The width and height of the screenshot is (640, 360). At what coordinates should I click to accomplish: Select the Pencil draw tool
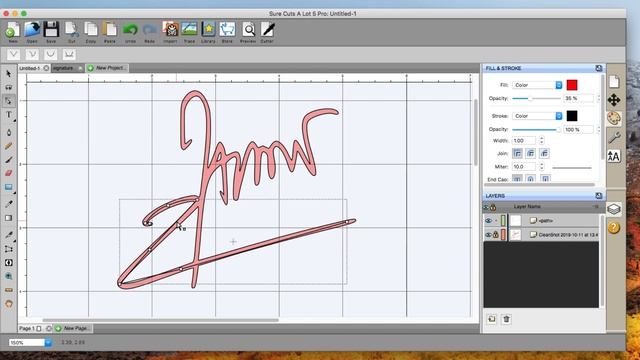coord(9,146)
